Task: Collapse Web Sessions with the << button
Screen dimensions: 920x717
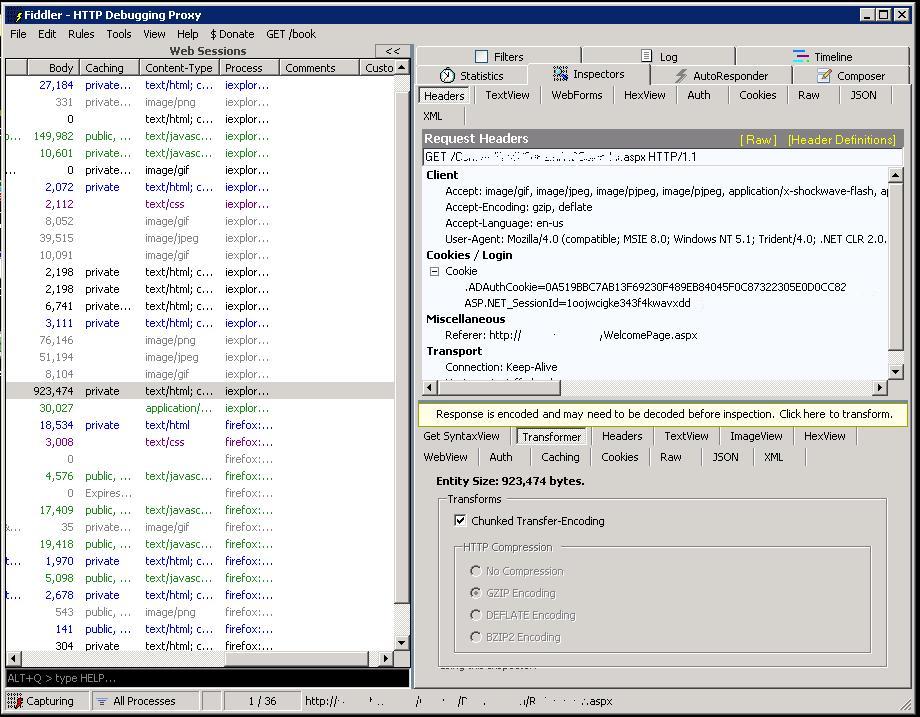Action: point(393,51)
